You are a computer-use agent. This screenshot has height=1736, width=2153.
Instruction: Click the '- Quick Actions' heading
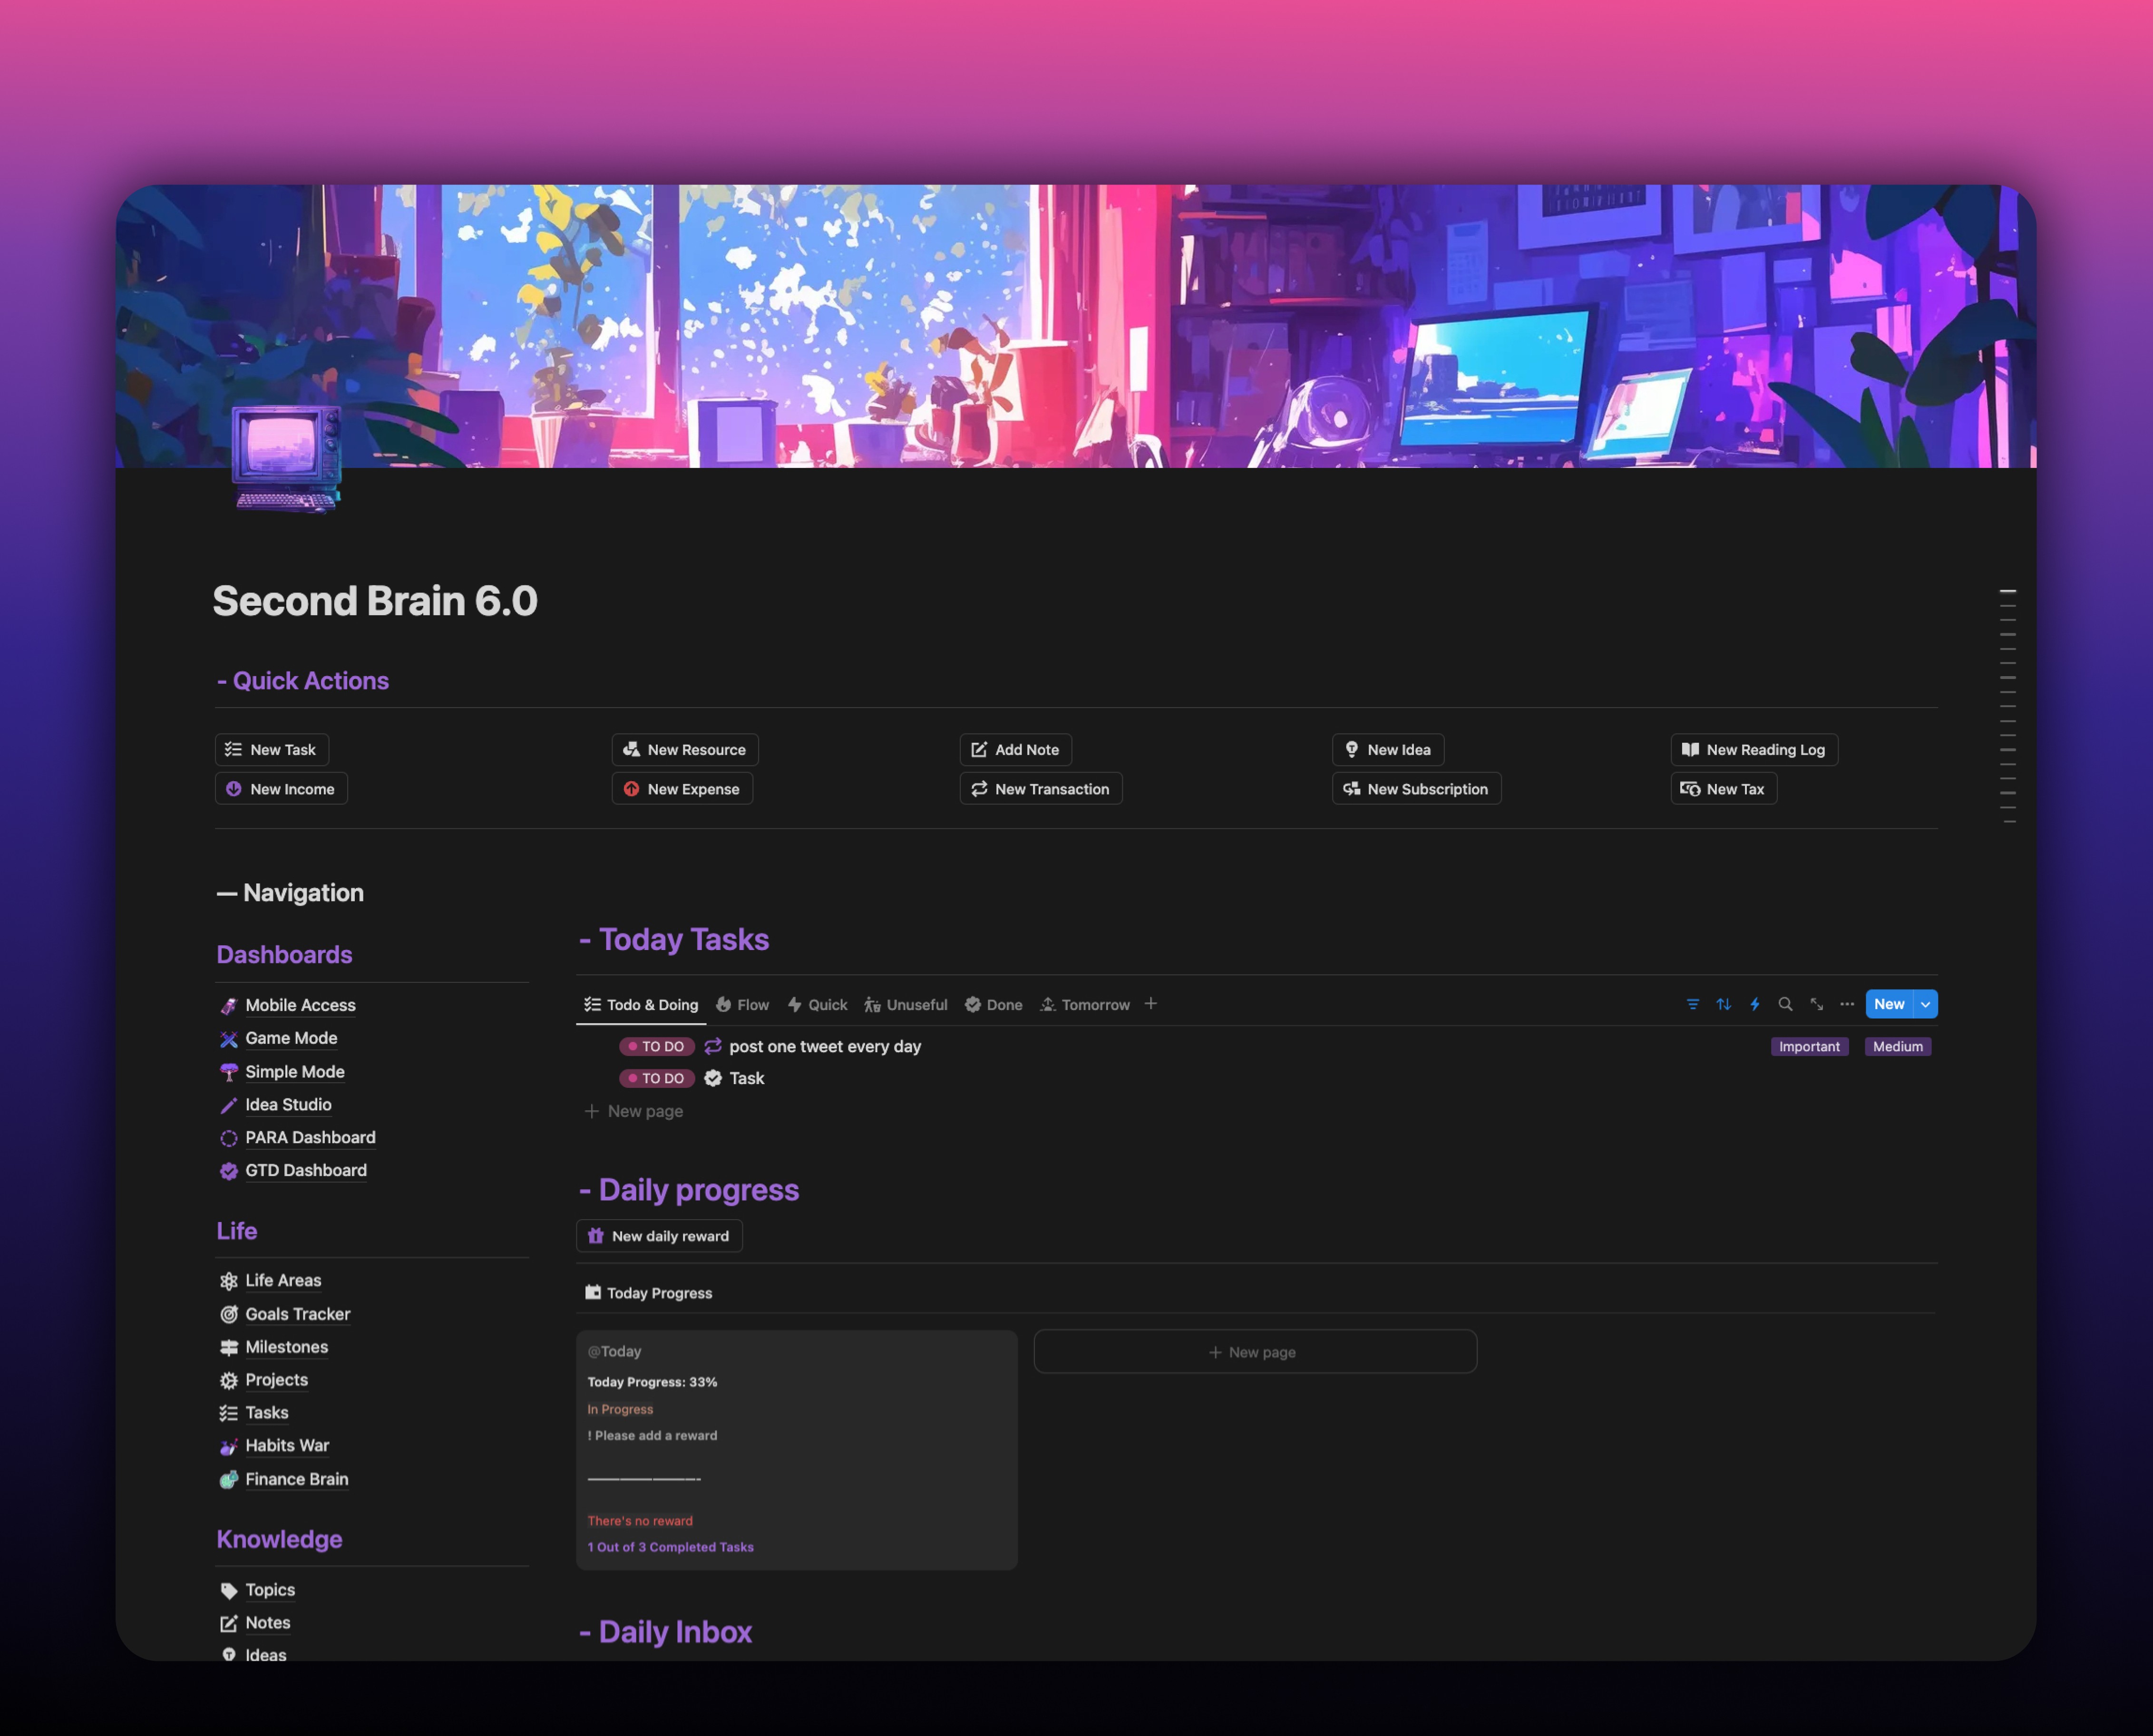click(x=303, y=681)
